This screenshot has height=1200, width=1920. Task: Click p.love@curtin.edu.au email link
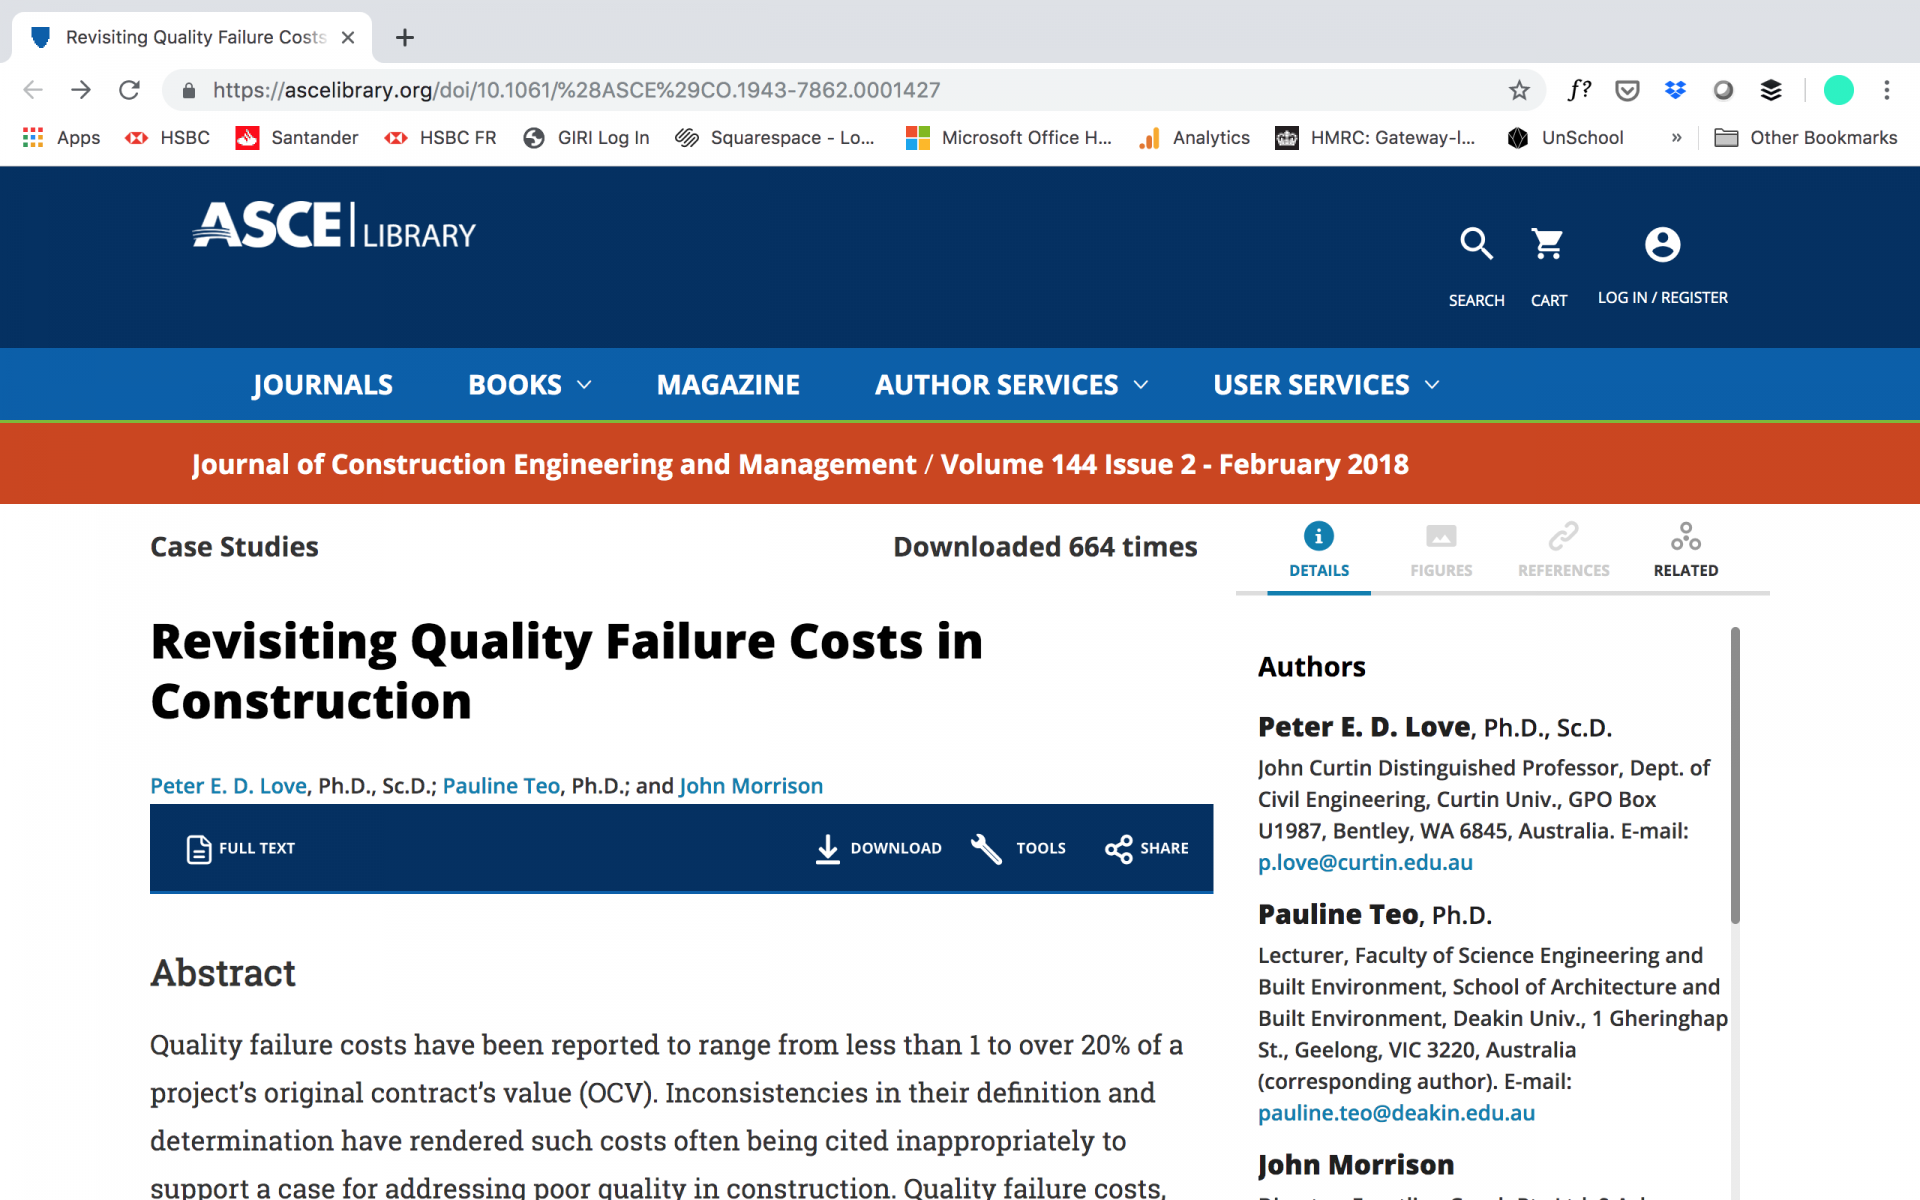1365,862
